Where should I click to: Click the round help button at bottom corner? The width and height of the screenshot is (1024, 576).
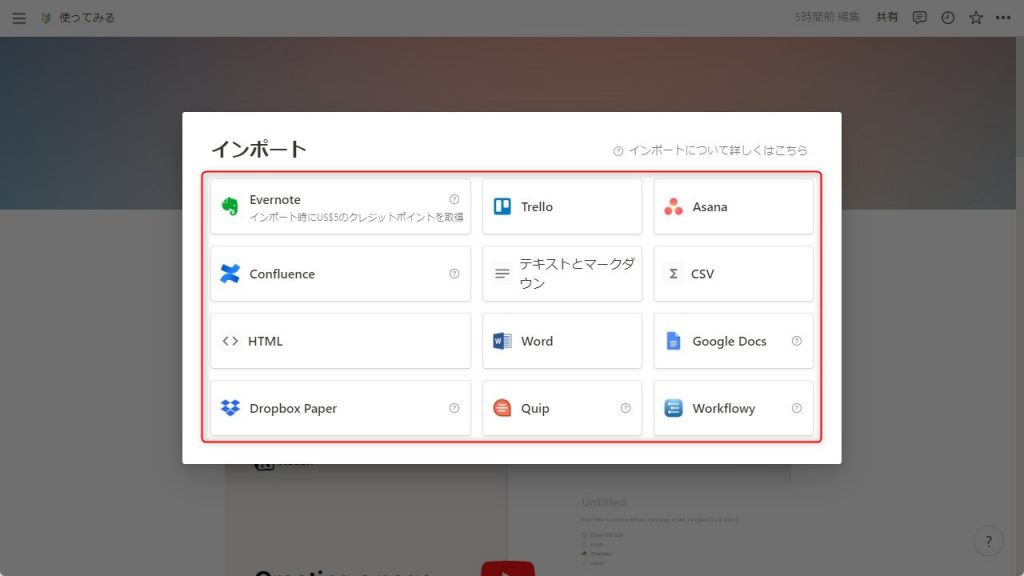tap(988, 541)
